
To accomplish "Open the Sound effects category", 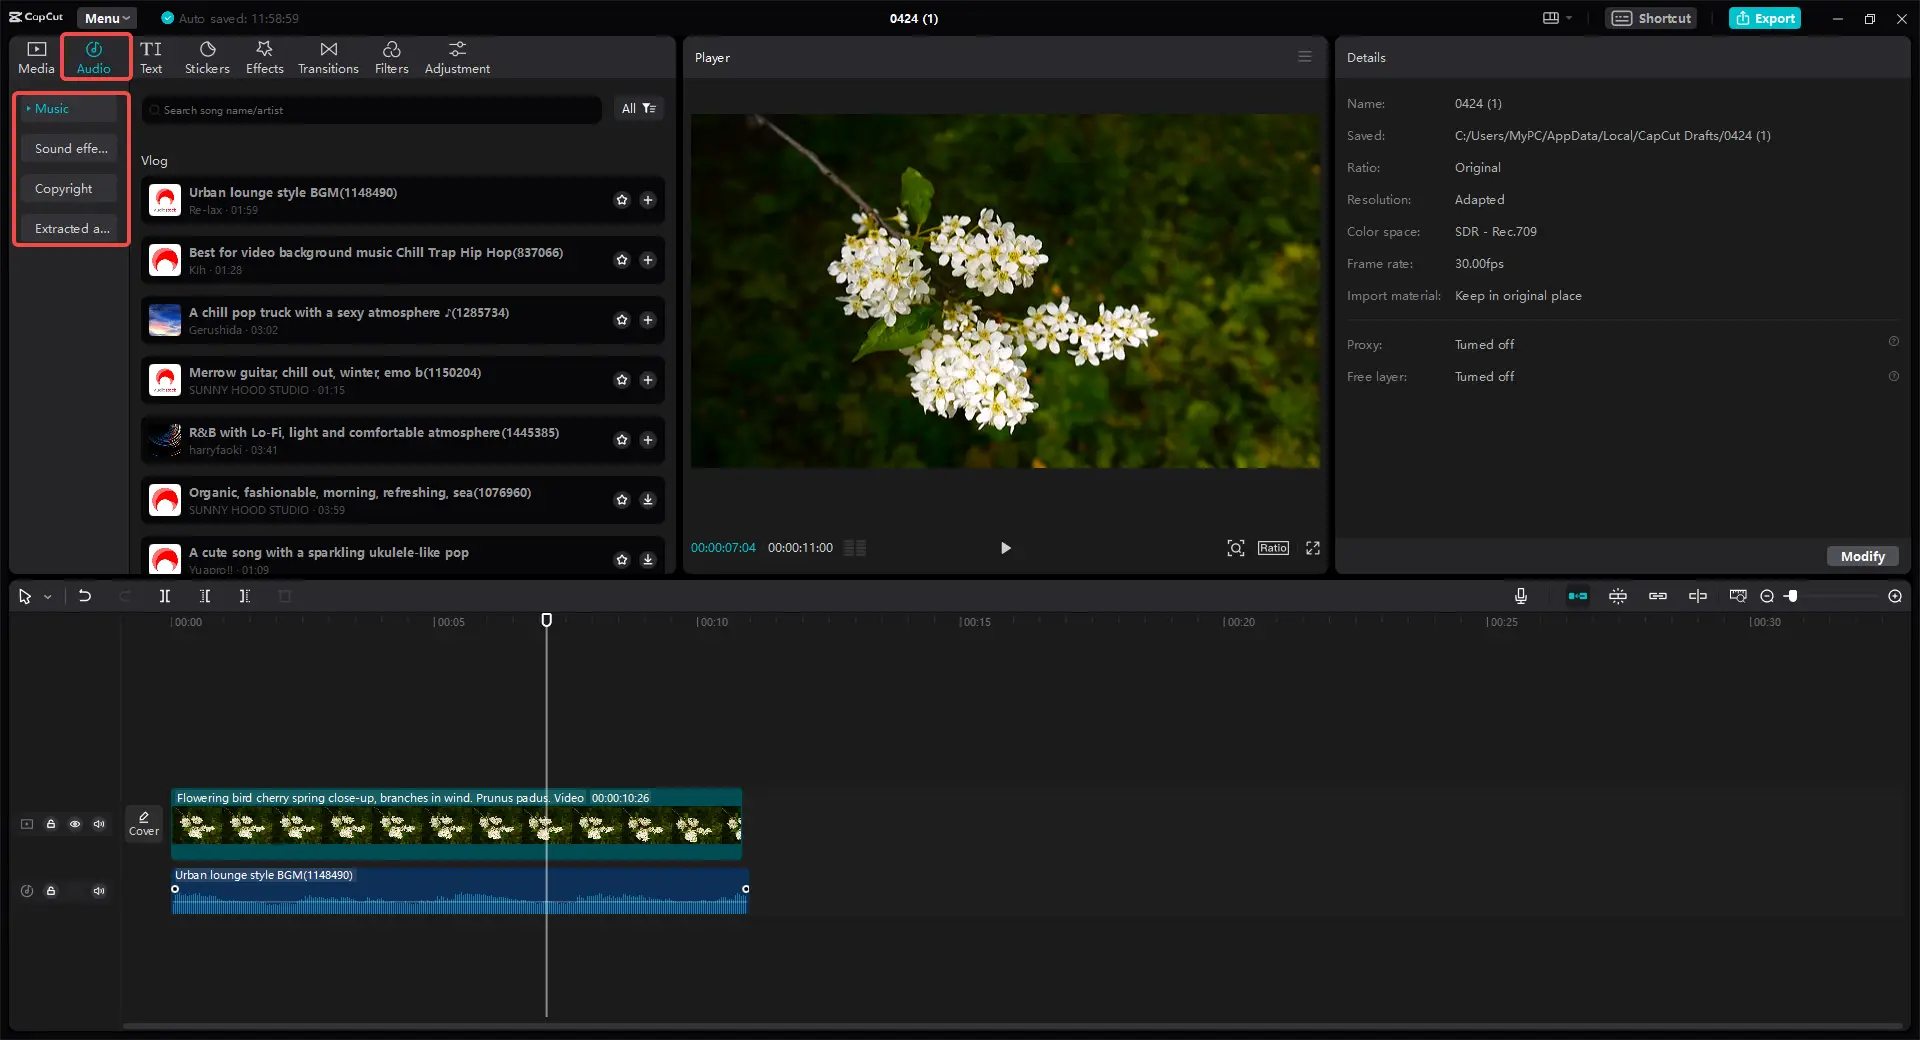I will pyautogui.click(x=70, y=148).
